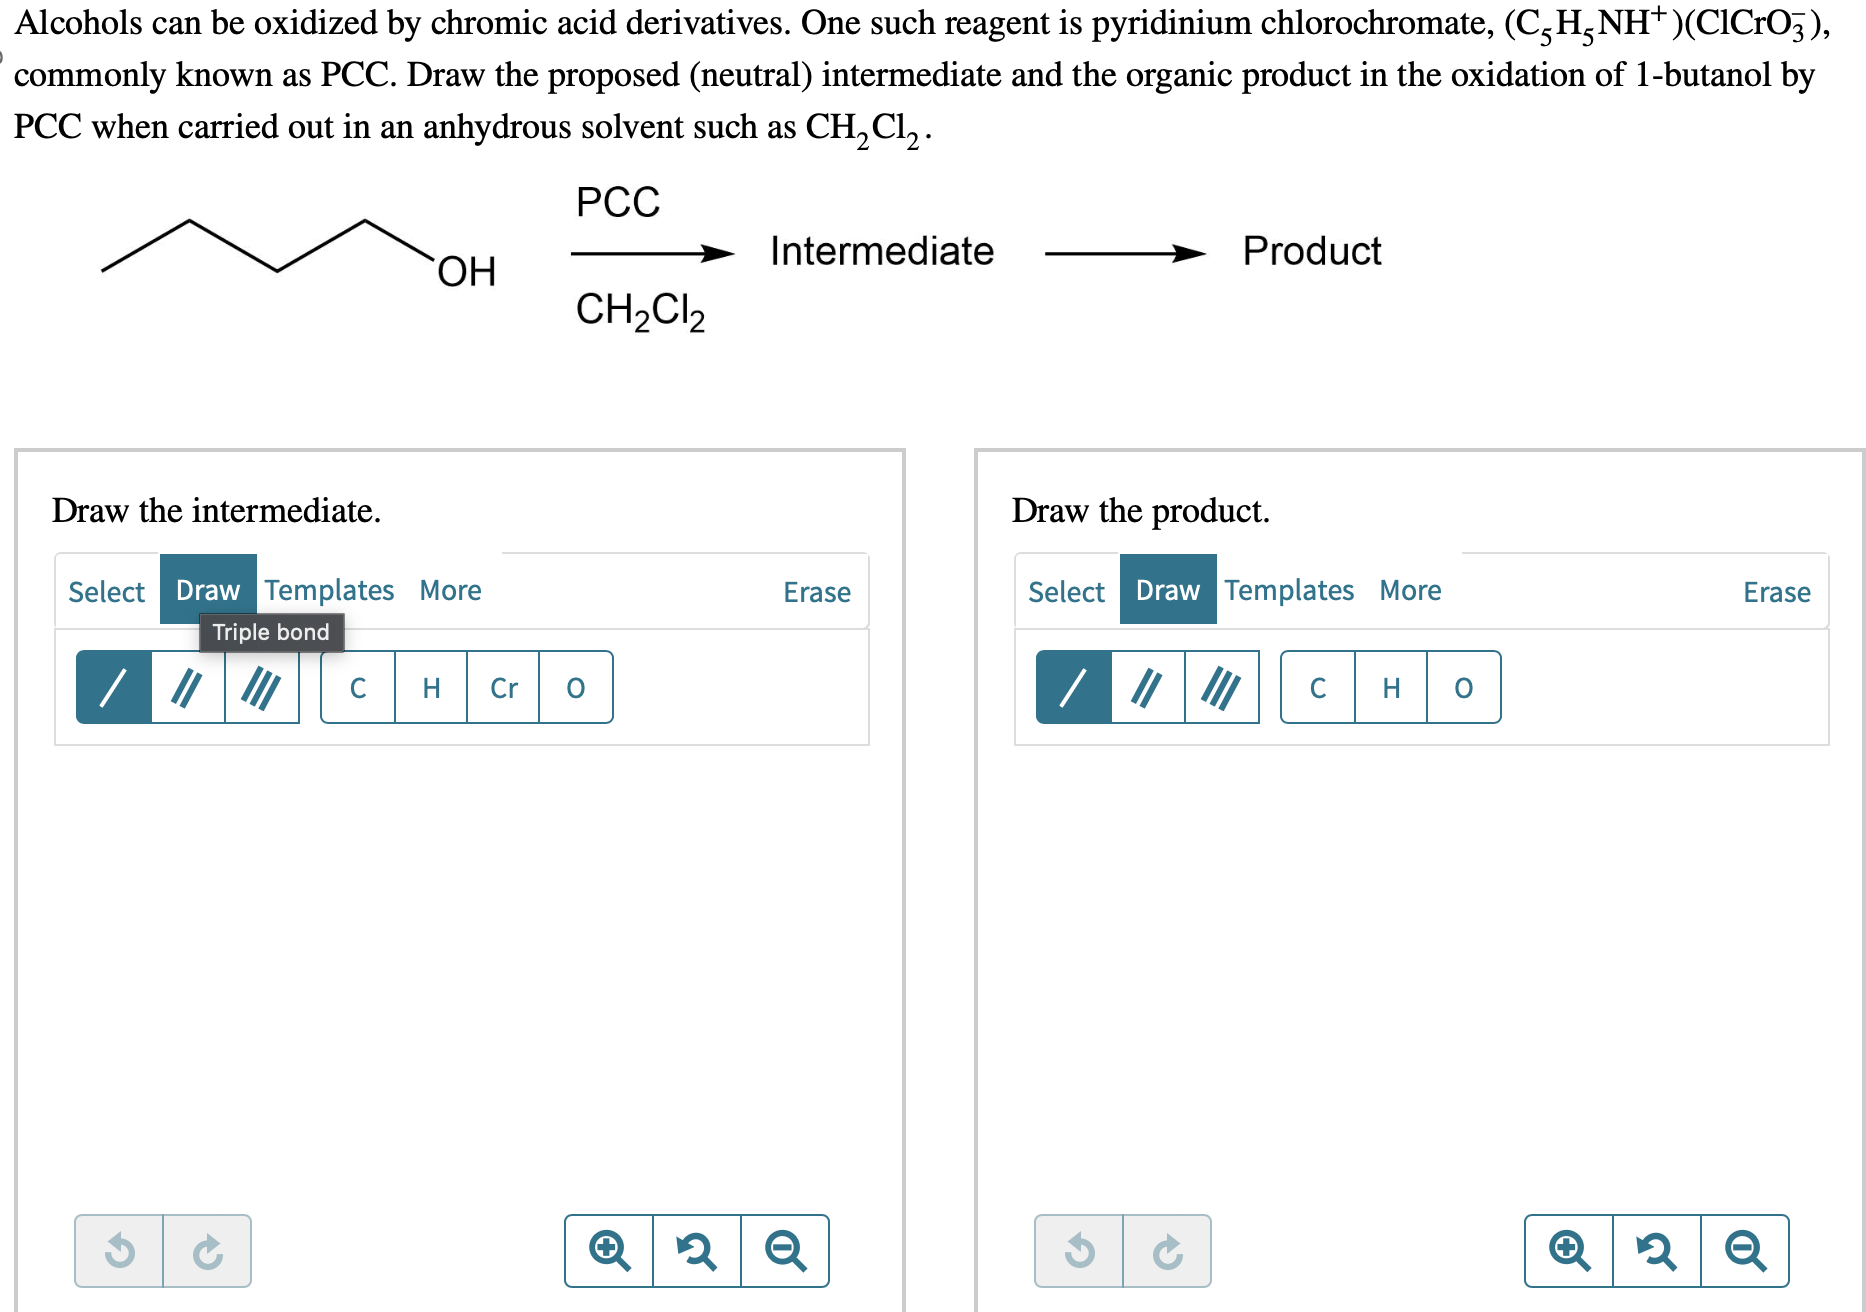Pick hydrogen atom in product editor
This screenshot has height=1312, width=1866.
(1391, 687)
